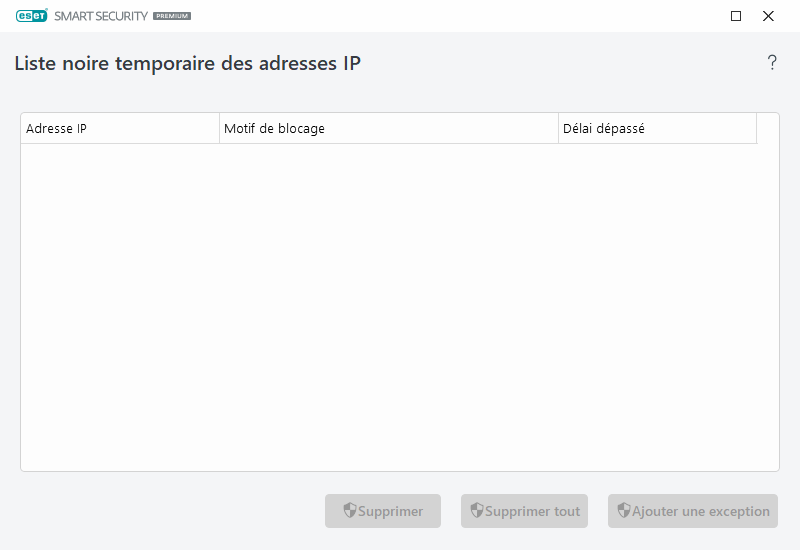
Task: Click the 'Liste noire temporaire des adresses IP' heading
Action: tap(187, 63)
